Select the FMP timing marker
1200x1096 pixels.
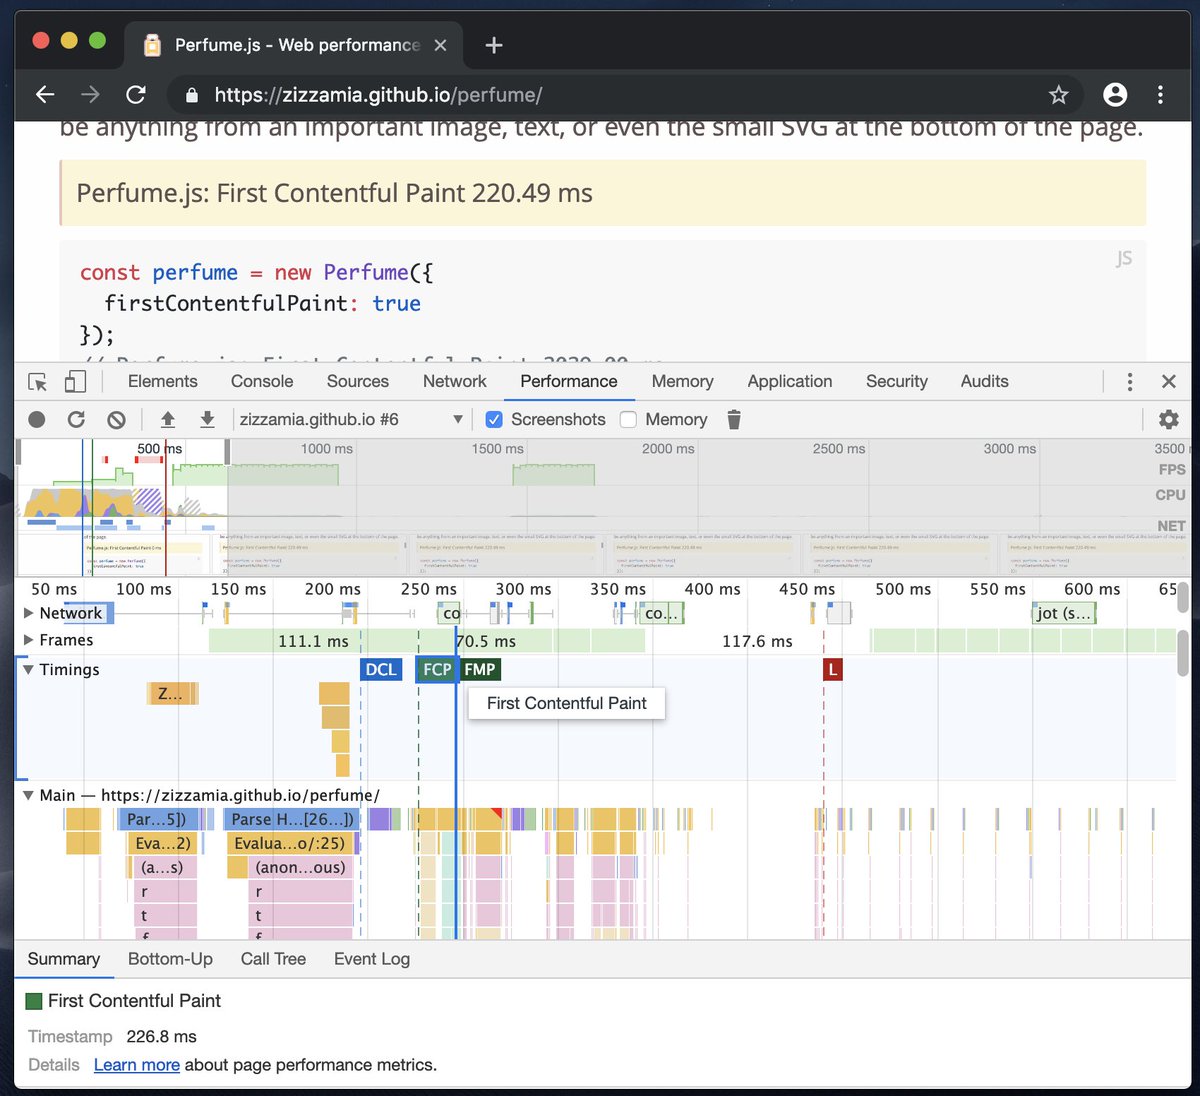[x=480, y=669]
